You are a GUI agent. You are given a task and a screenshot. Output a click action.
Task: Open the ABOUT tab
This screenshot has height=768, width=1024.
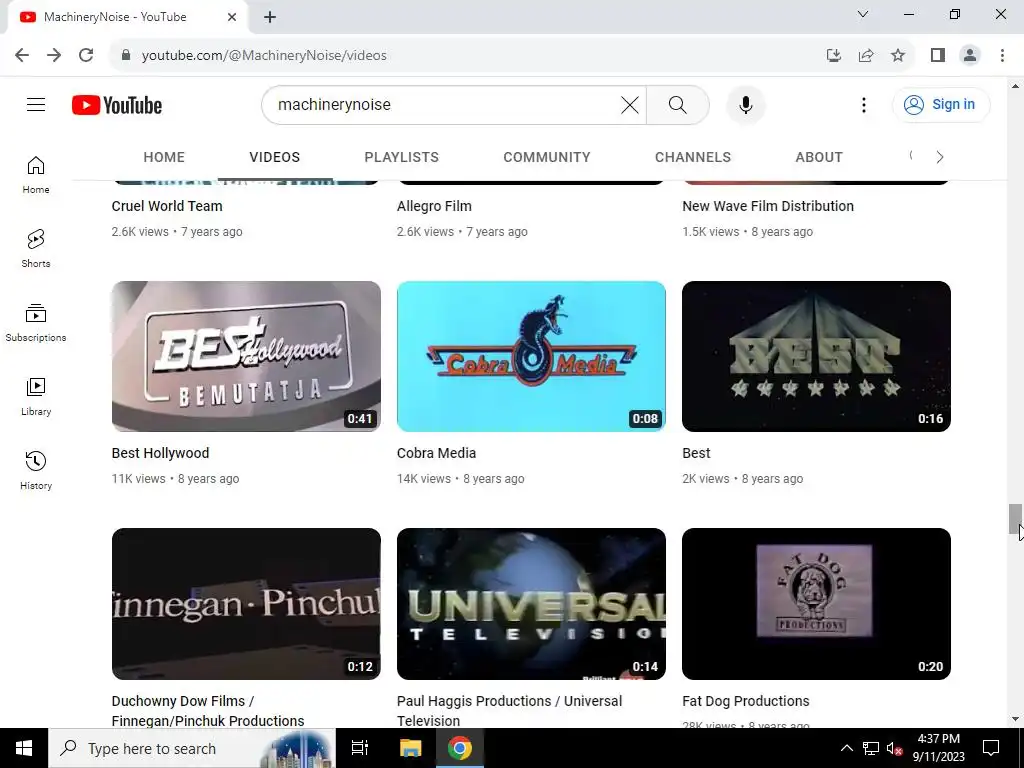[x=819, y=157]
